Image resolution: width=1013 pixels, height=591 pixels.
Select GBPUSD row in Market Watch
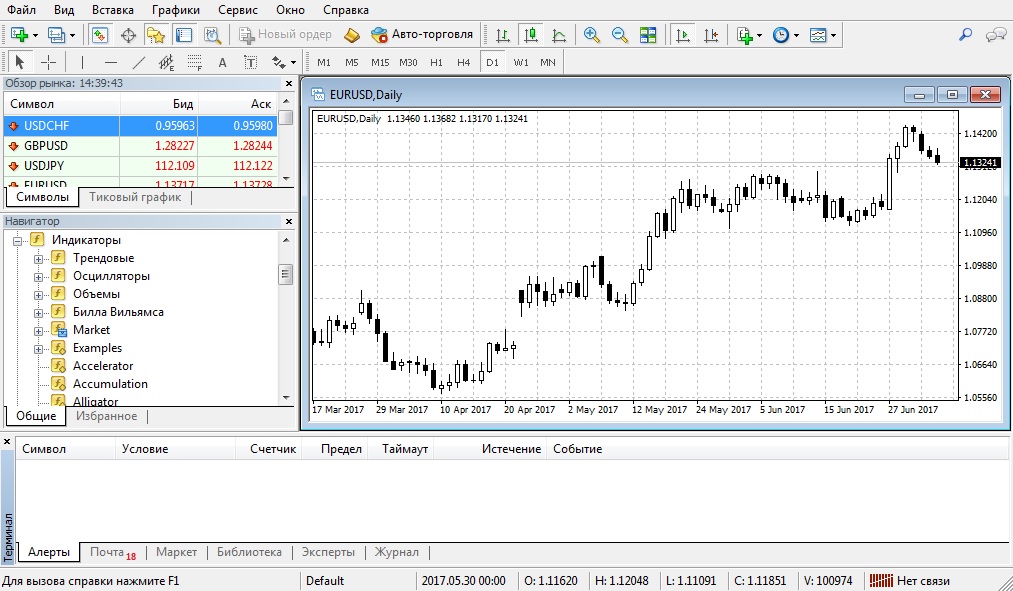click(140, 146)
